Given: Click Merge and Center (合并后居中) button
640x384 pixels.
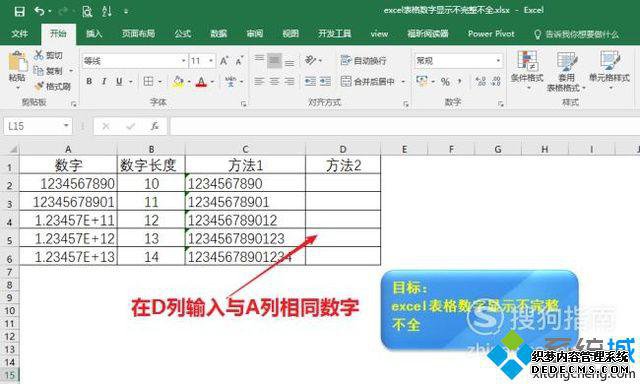Looking at the screenshot, I should pyautogui.click(x=368, y=82).
